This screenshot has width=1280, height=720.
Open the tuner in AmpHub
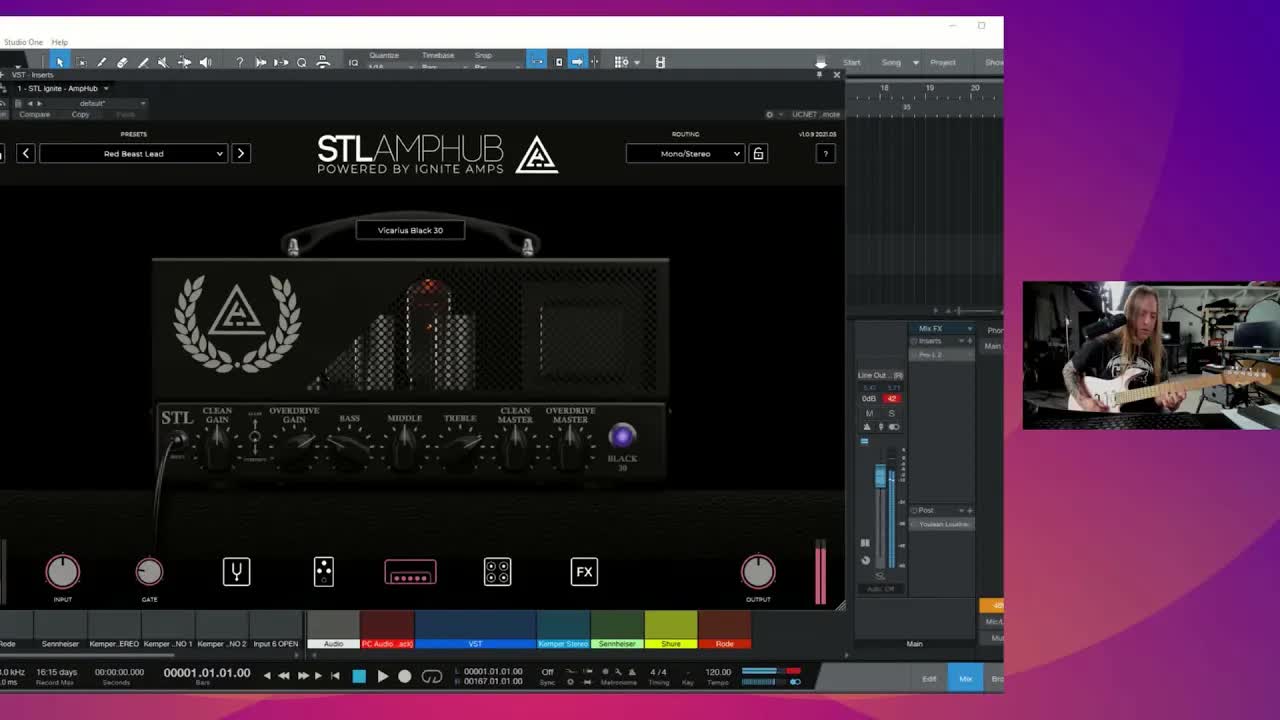(236, 572)
